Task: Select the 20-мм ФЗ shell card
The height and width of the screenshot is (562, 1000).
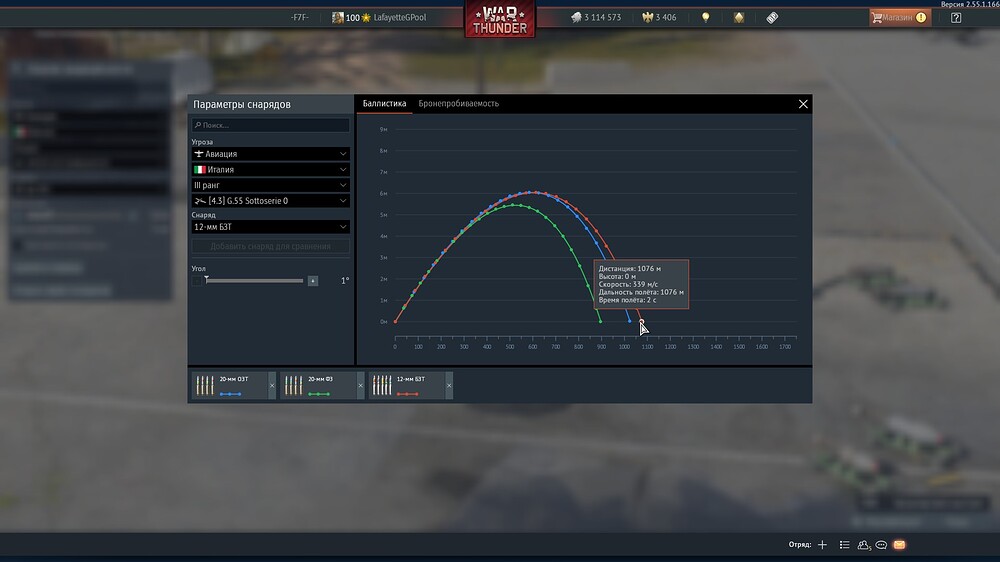Action: [318, 385]
